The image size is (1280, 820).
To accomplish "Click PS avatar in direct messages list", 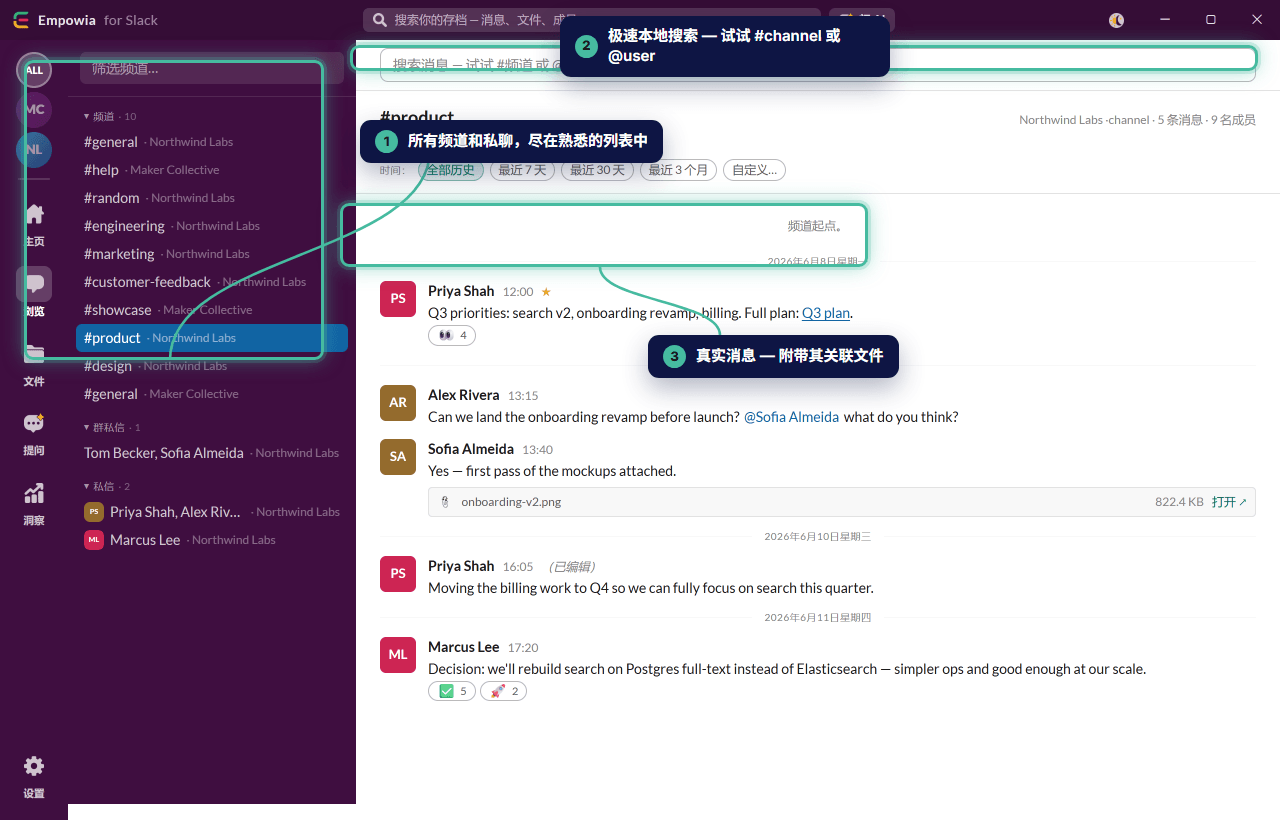I will coord(94,512).
